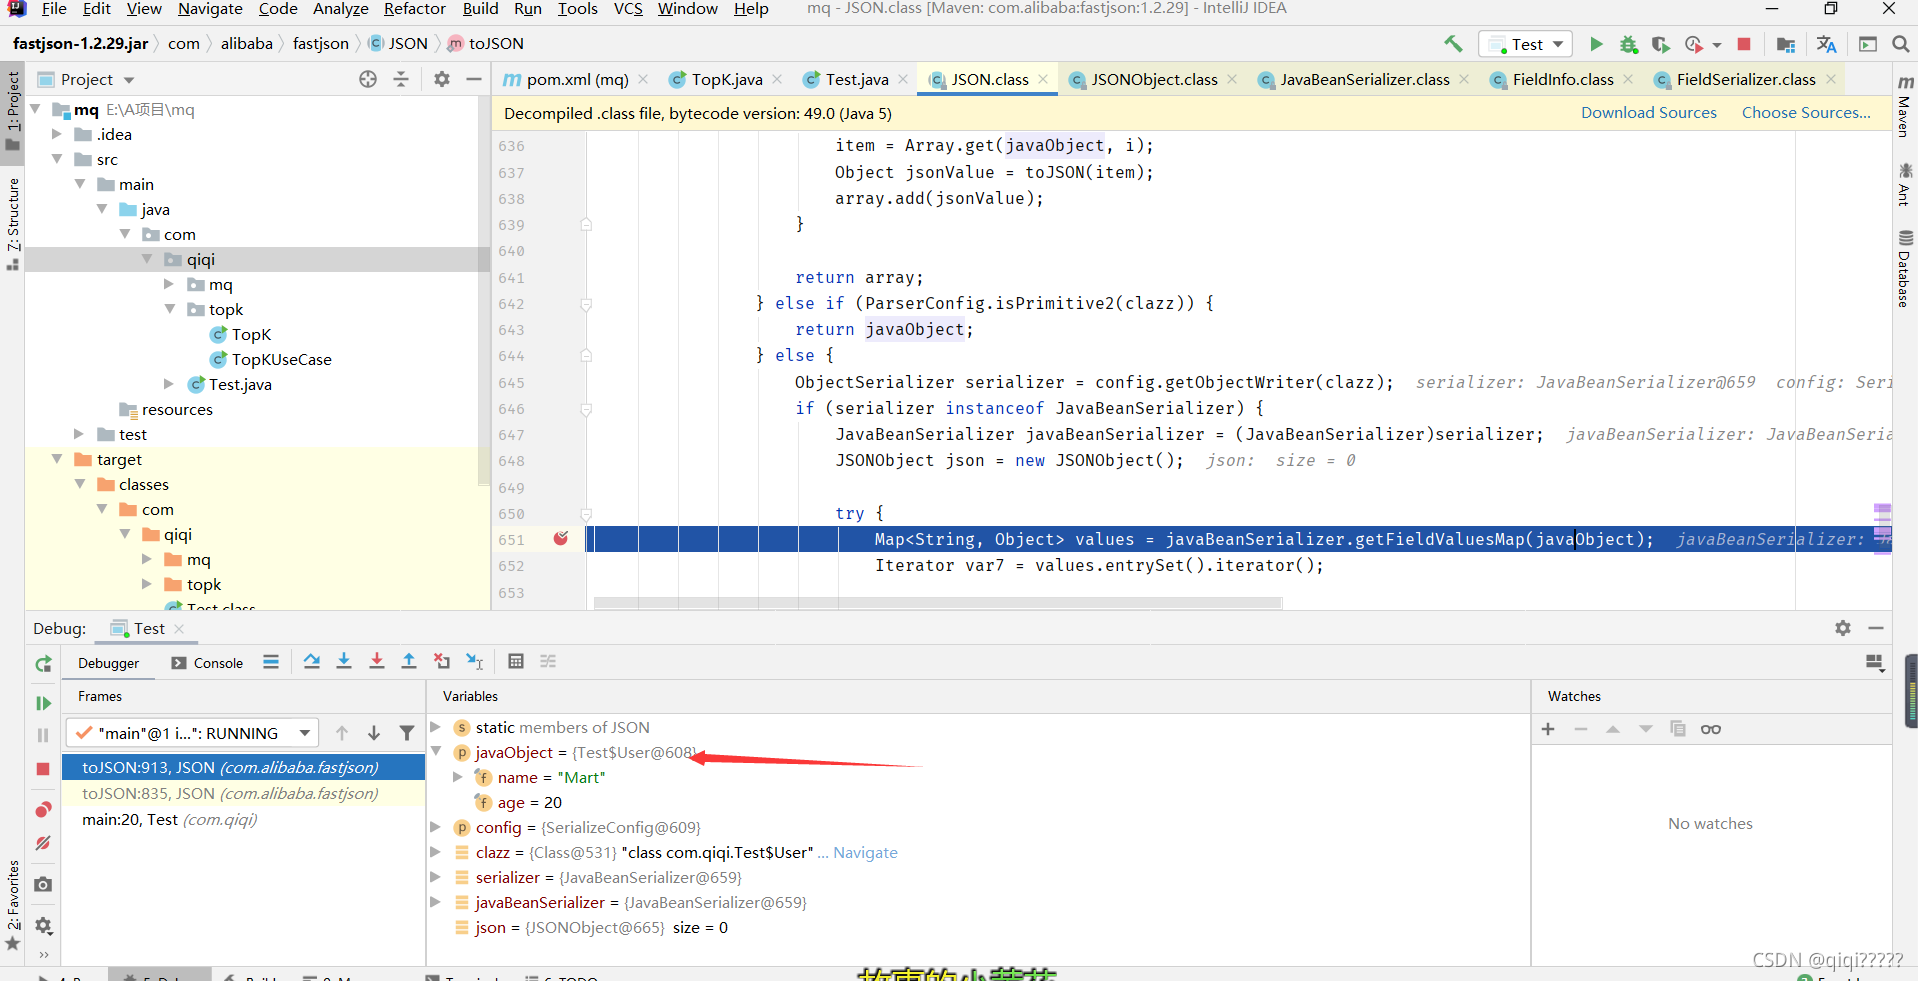Click Download Sources link

click(x=1648, y=113)
